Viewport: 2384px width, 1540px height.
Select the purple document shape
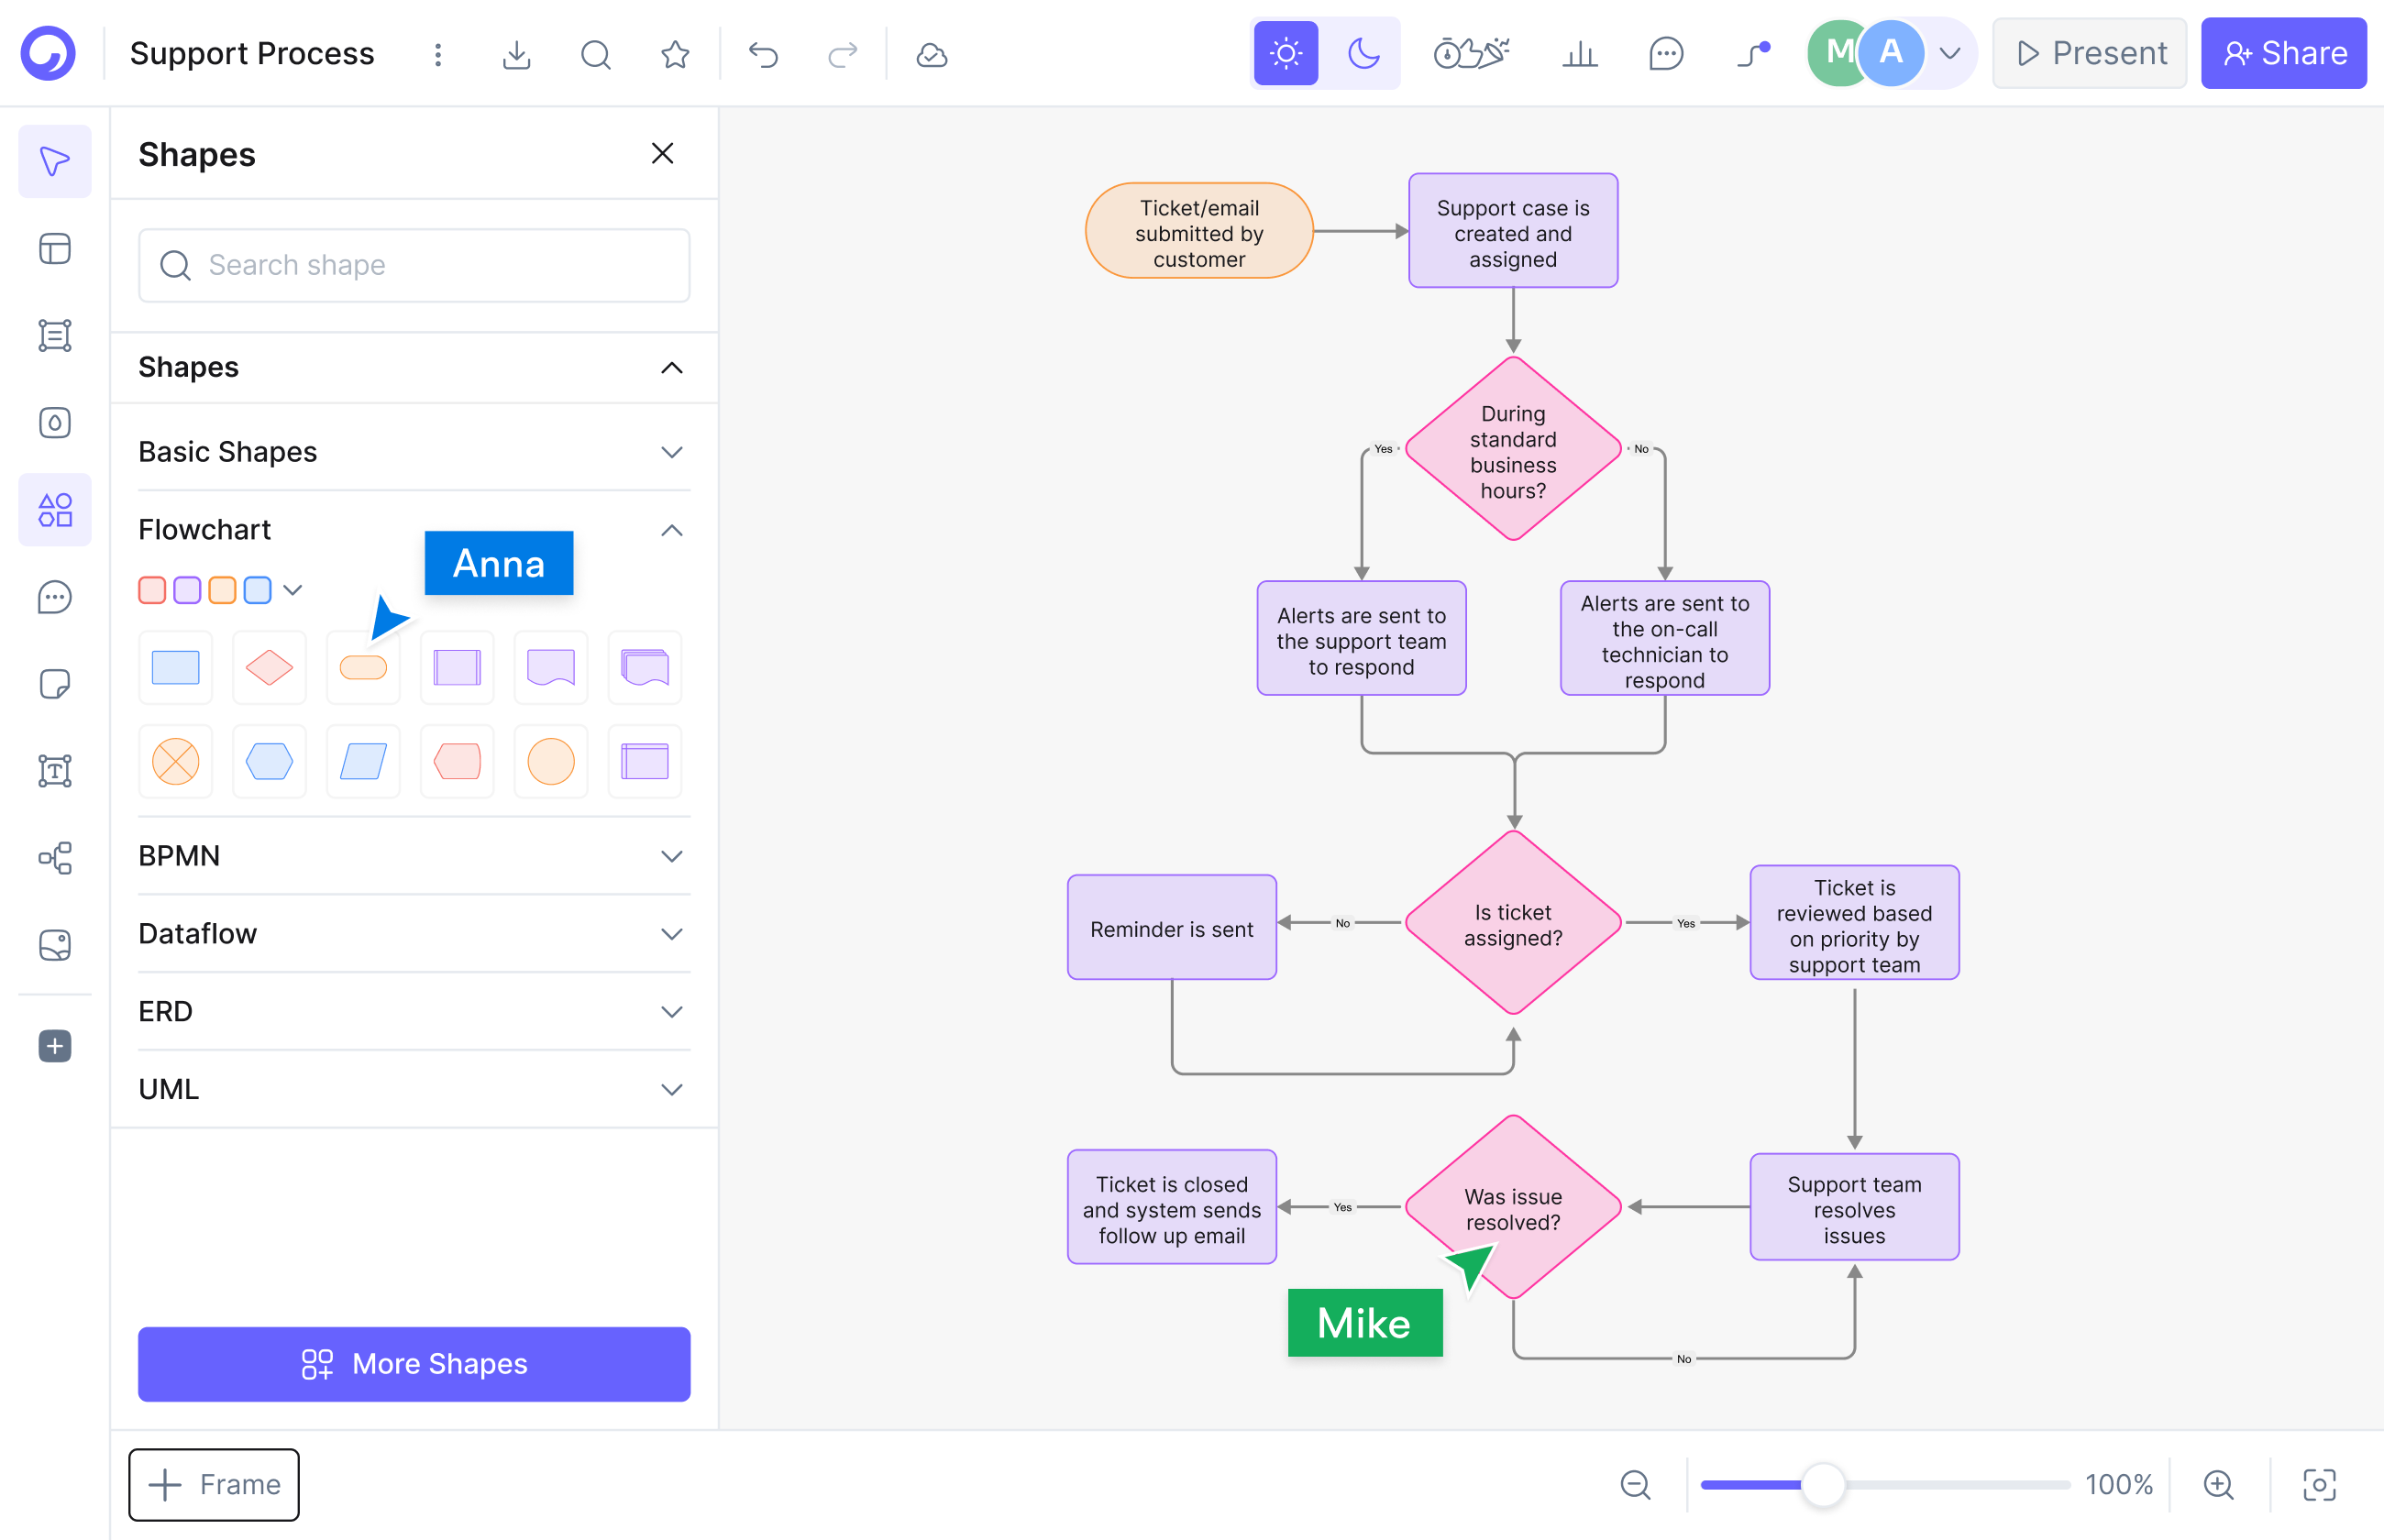click(x=551, y=667)
